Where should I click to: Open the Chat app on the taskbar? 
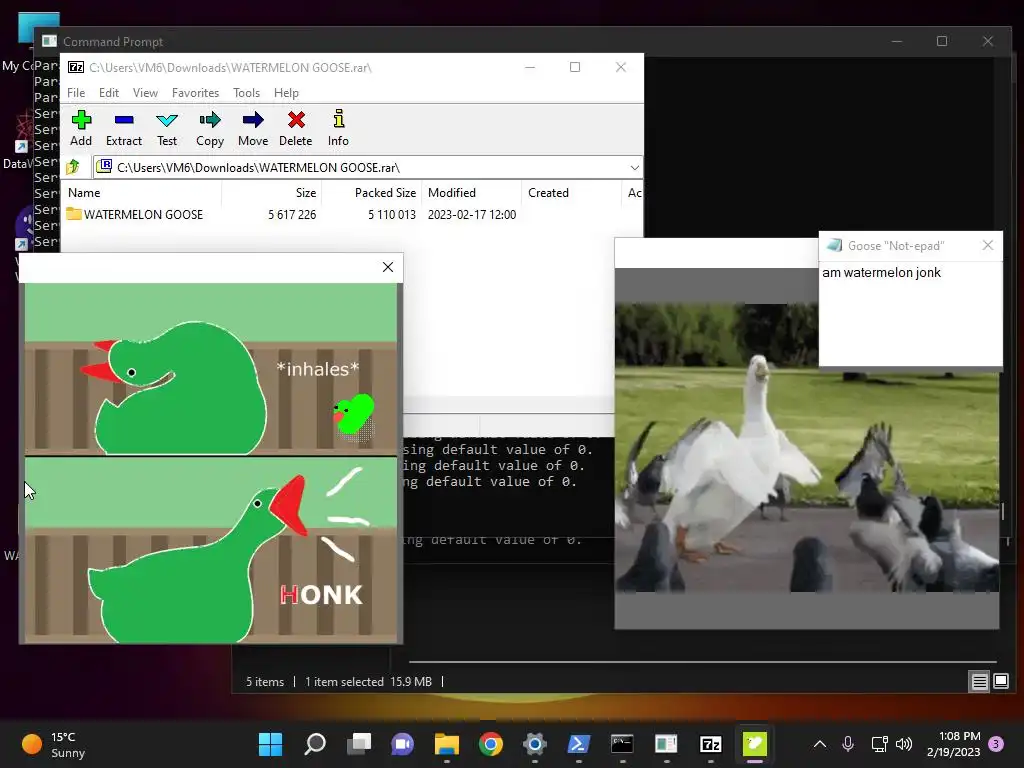pyautogui.click(x=402, y=744)
